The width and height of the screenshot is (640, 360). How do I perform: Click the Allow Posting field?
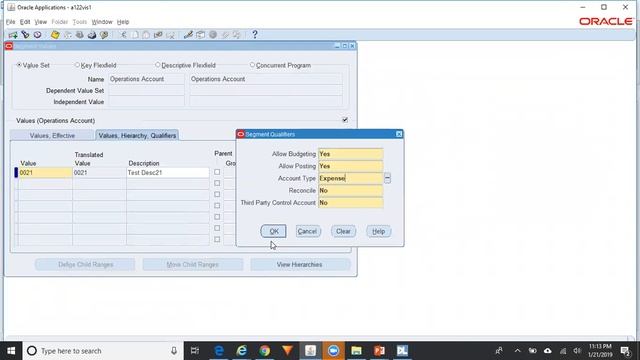coord(351,166)
